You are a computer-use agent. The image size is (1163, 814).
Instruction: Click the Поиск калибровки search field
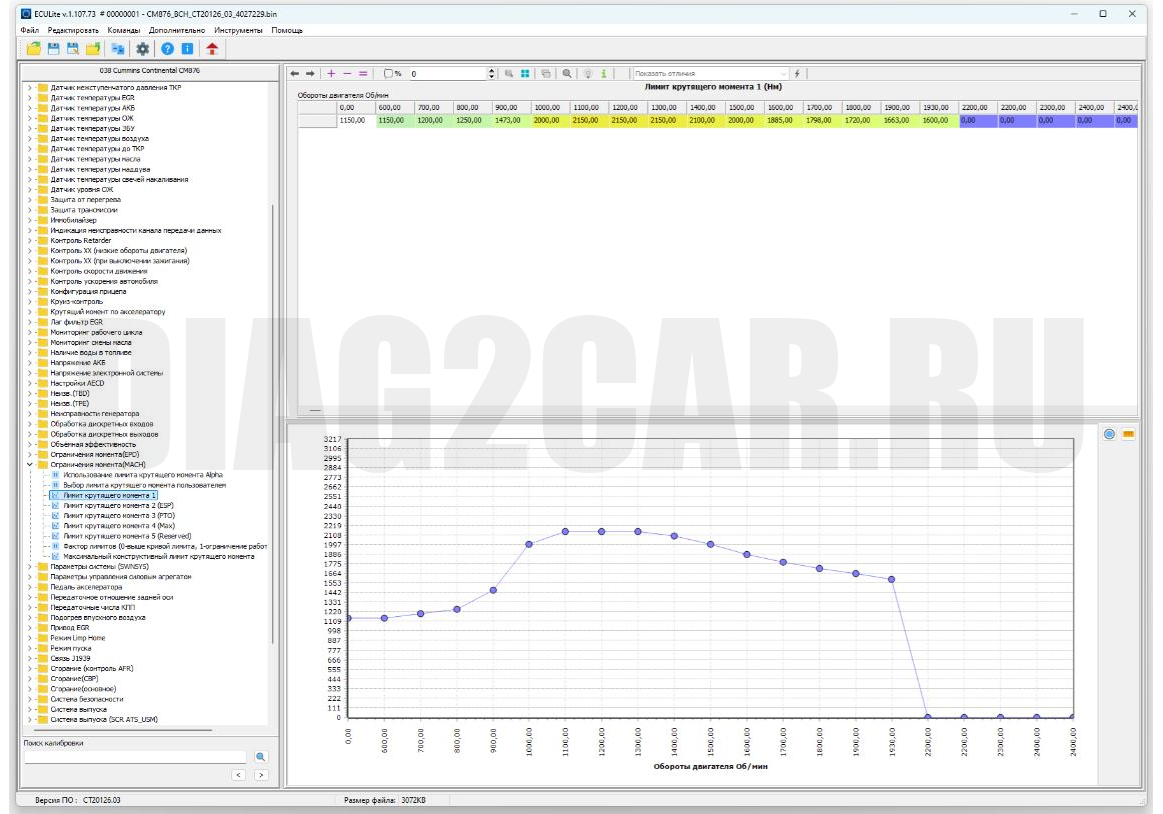(x=135, y=757)
